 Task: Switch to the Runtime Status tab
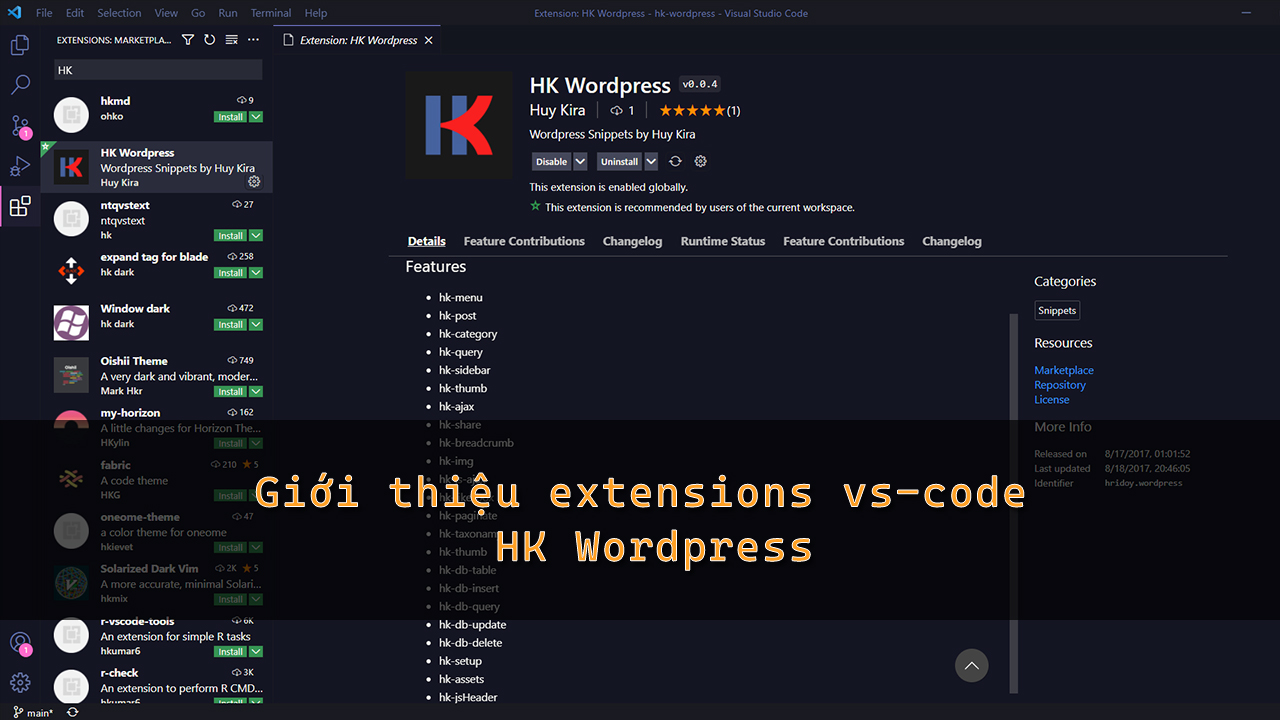coord(723,241)
